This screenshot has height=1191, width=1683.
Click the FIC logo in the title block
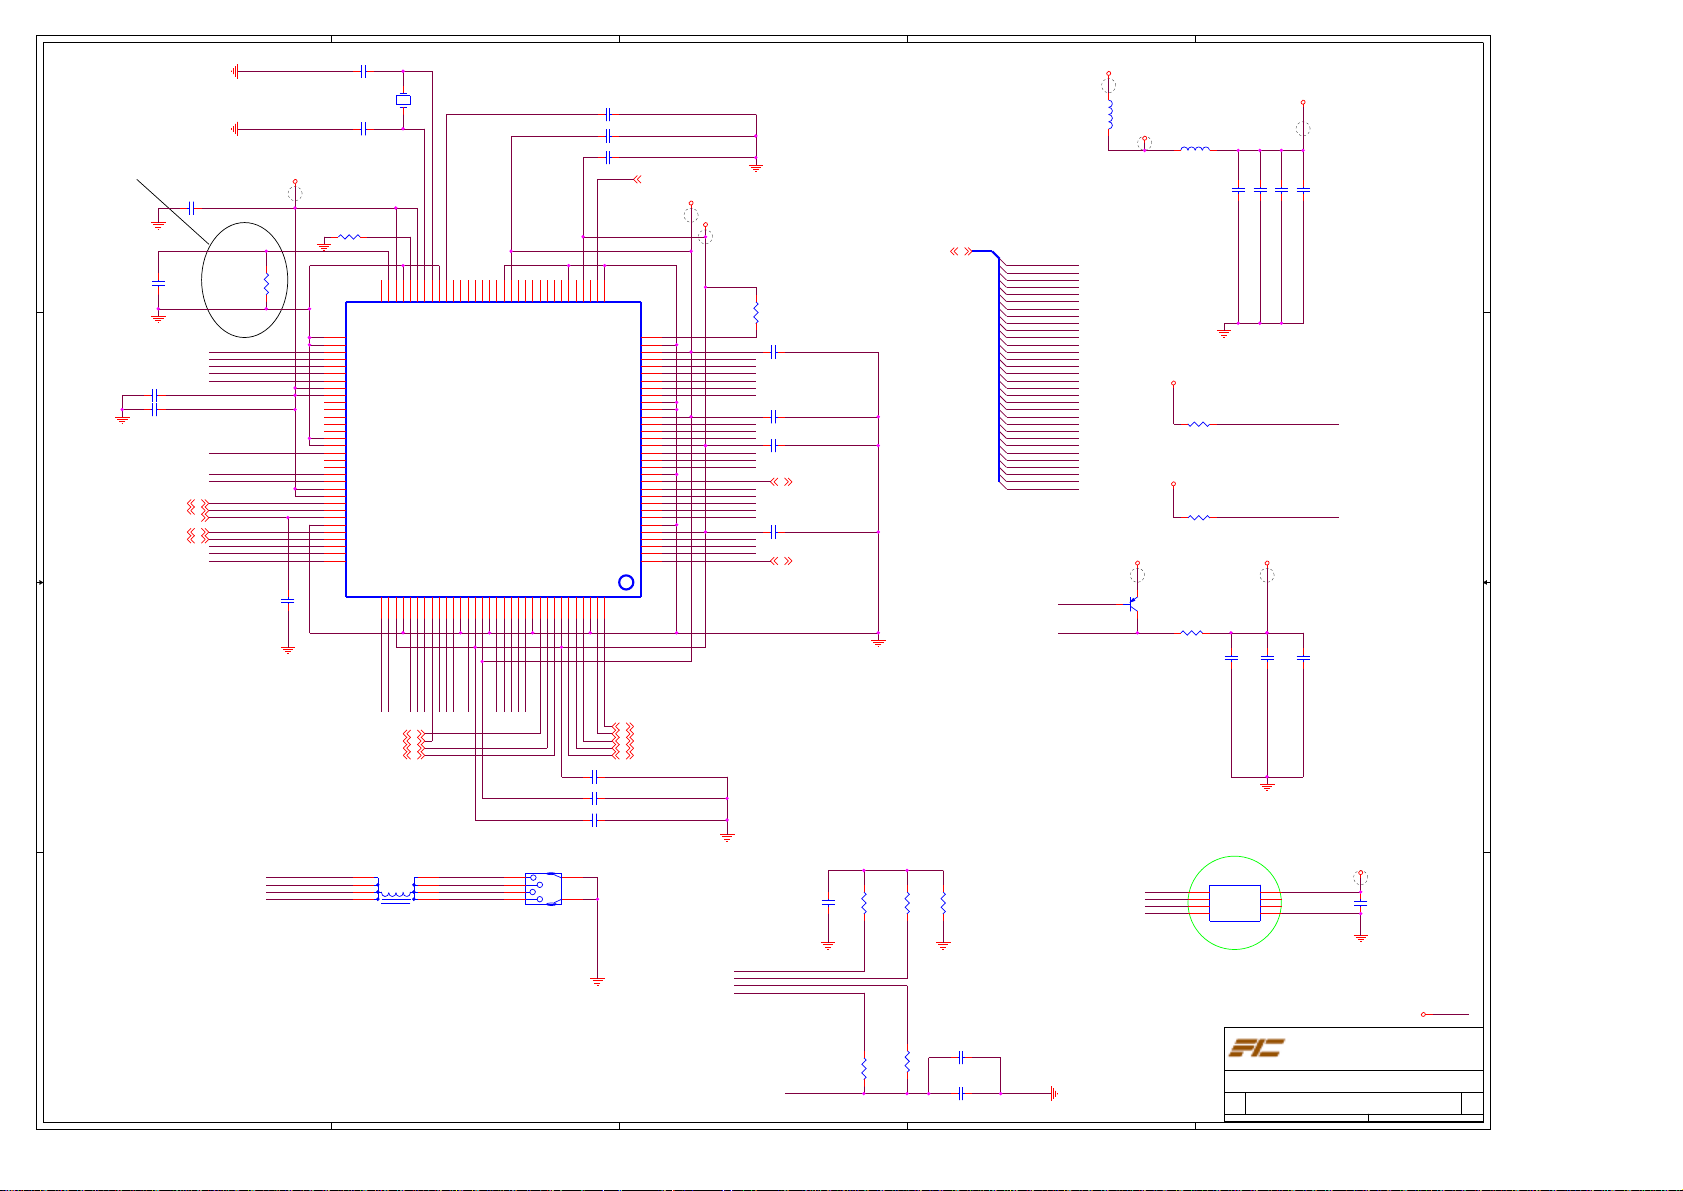coord(1256,1048)
